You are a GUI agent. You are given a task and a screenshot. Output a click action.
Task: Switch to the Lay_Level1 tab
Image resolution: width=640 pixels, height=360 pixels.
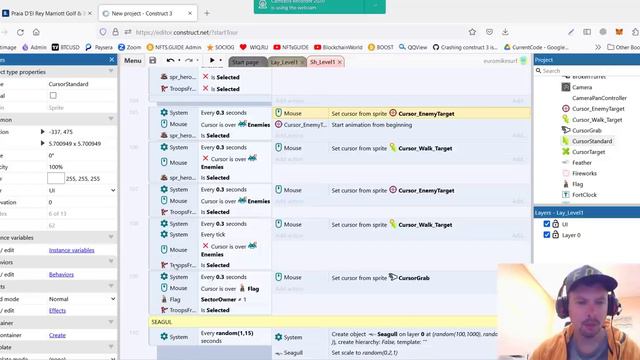(x=284, y=62)
